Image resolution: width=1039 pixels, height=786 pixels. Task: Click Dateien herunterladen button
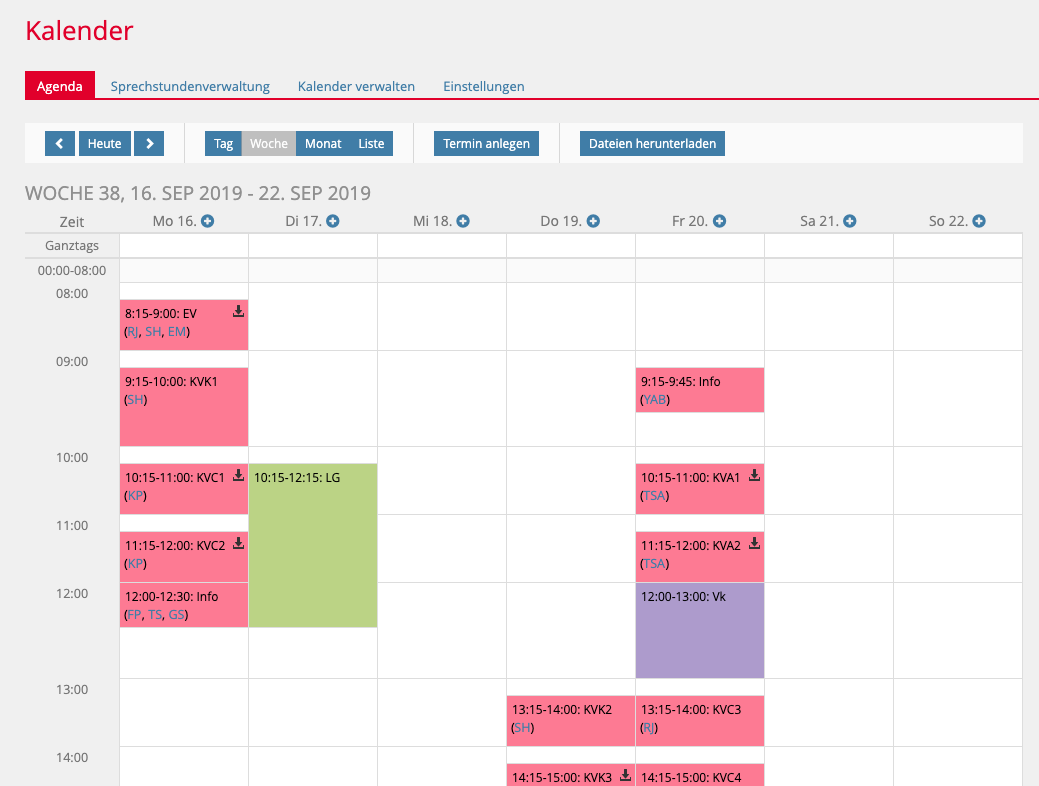tap(652, 144)
